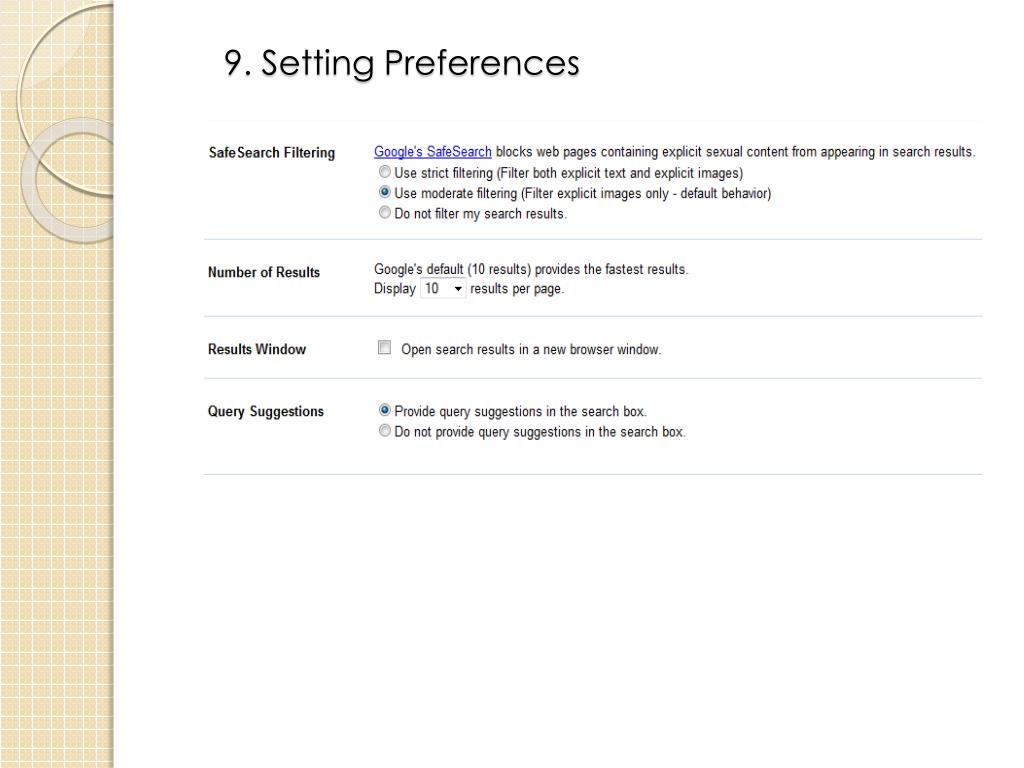Choose the 'Do not filter' radio button
This screenshot has width=1024, height=768.
point(385,213)
